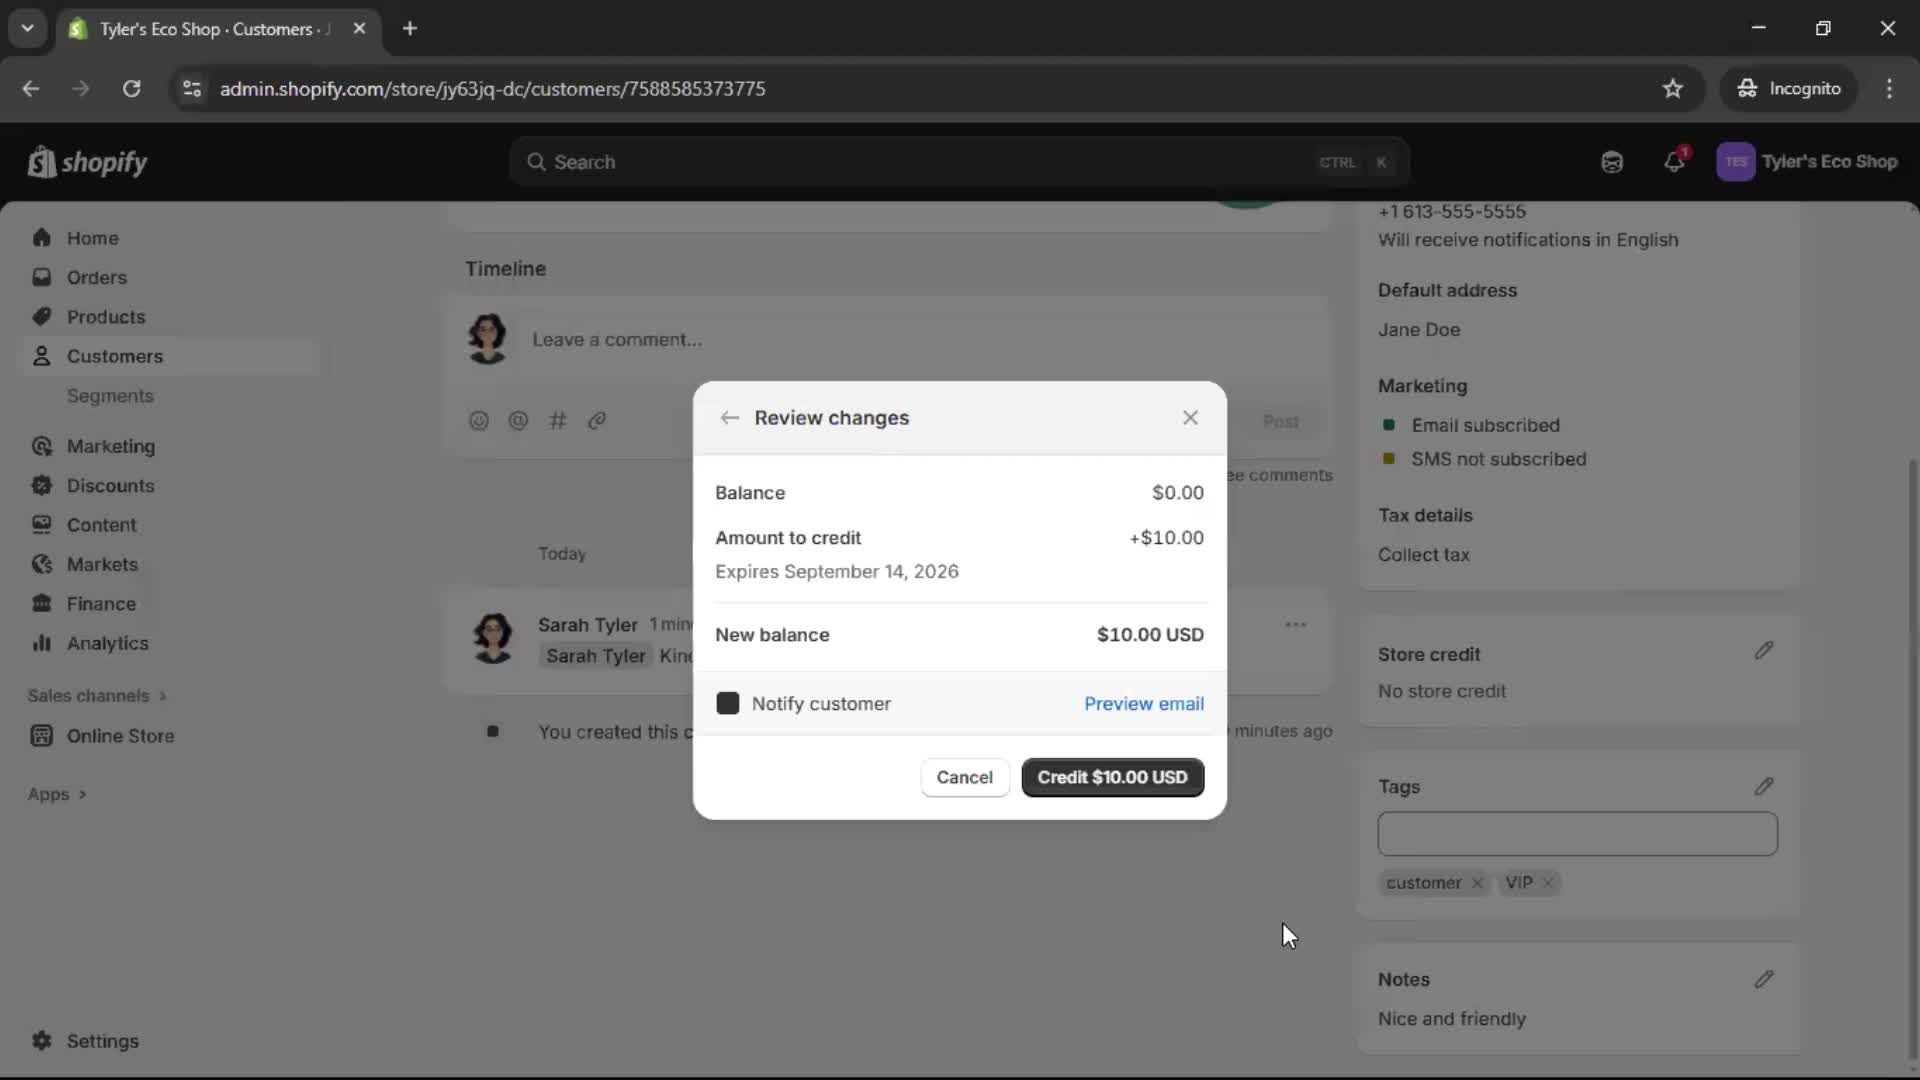Attach a link using the link icon
Viewport: 1920px width, 1080px height.
pos(597,421)
